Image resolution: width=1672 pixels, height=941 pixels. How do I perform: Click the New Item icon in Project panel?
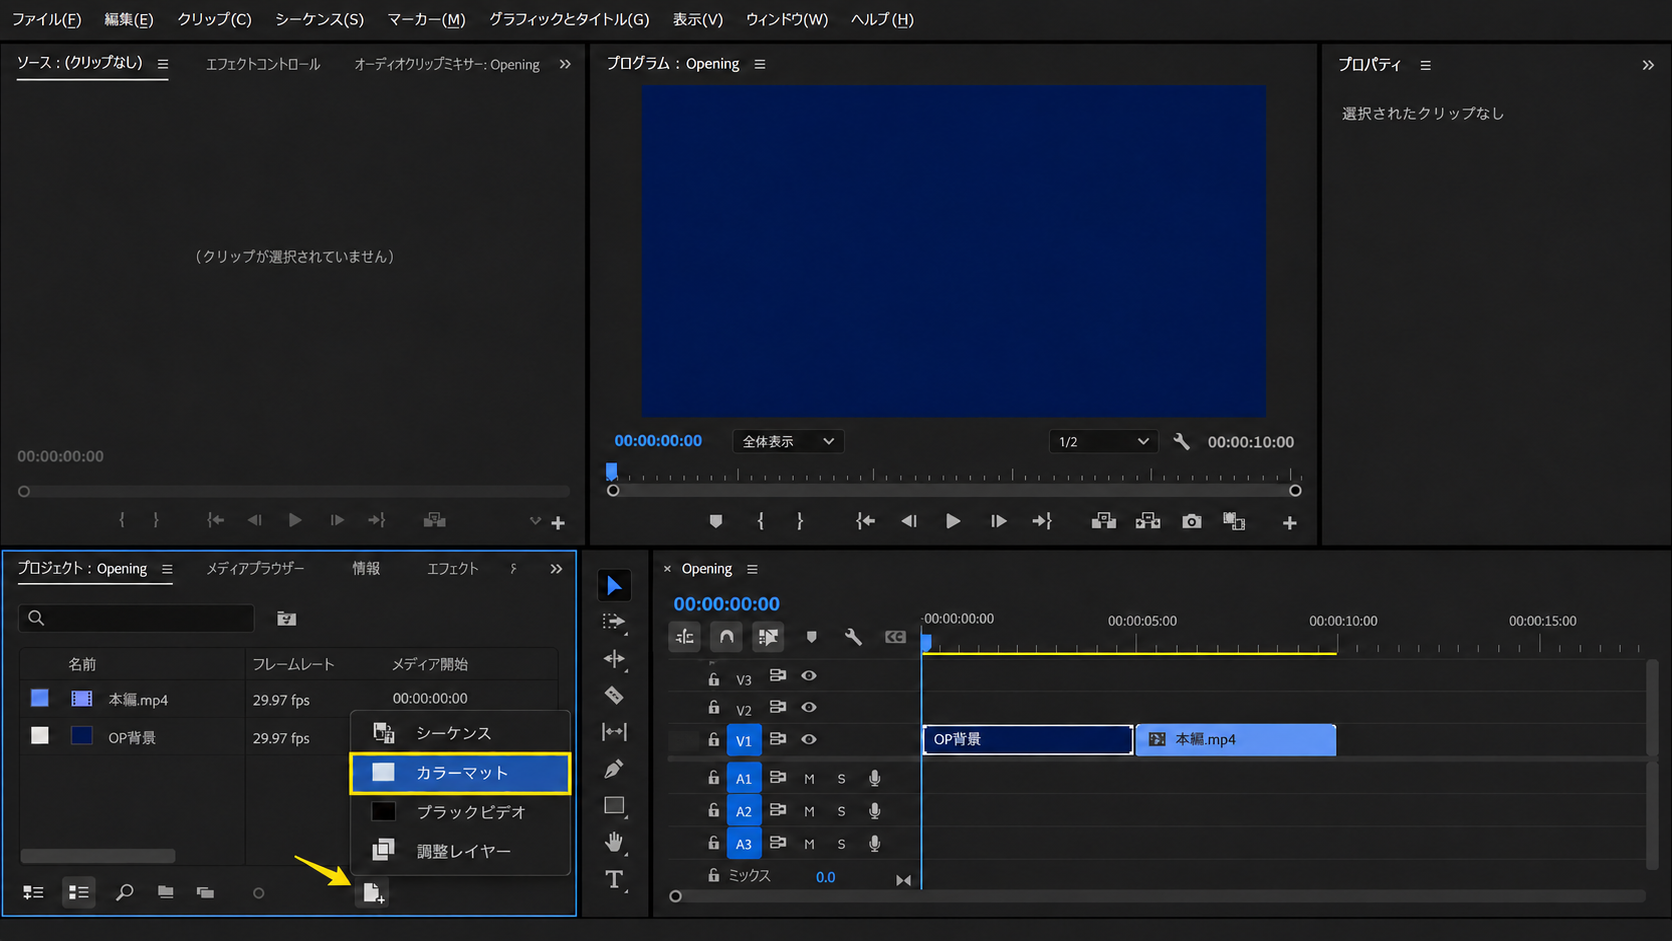click(373, 893)
